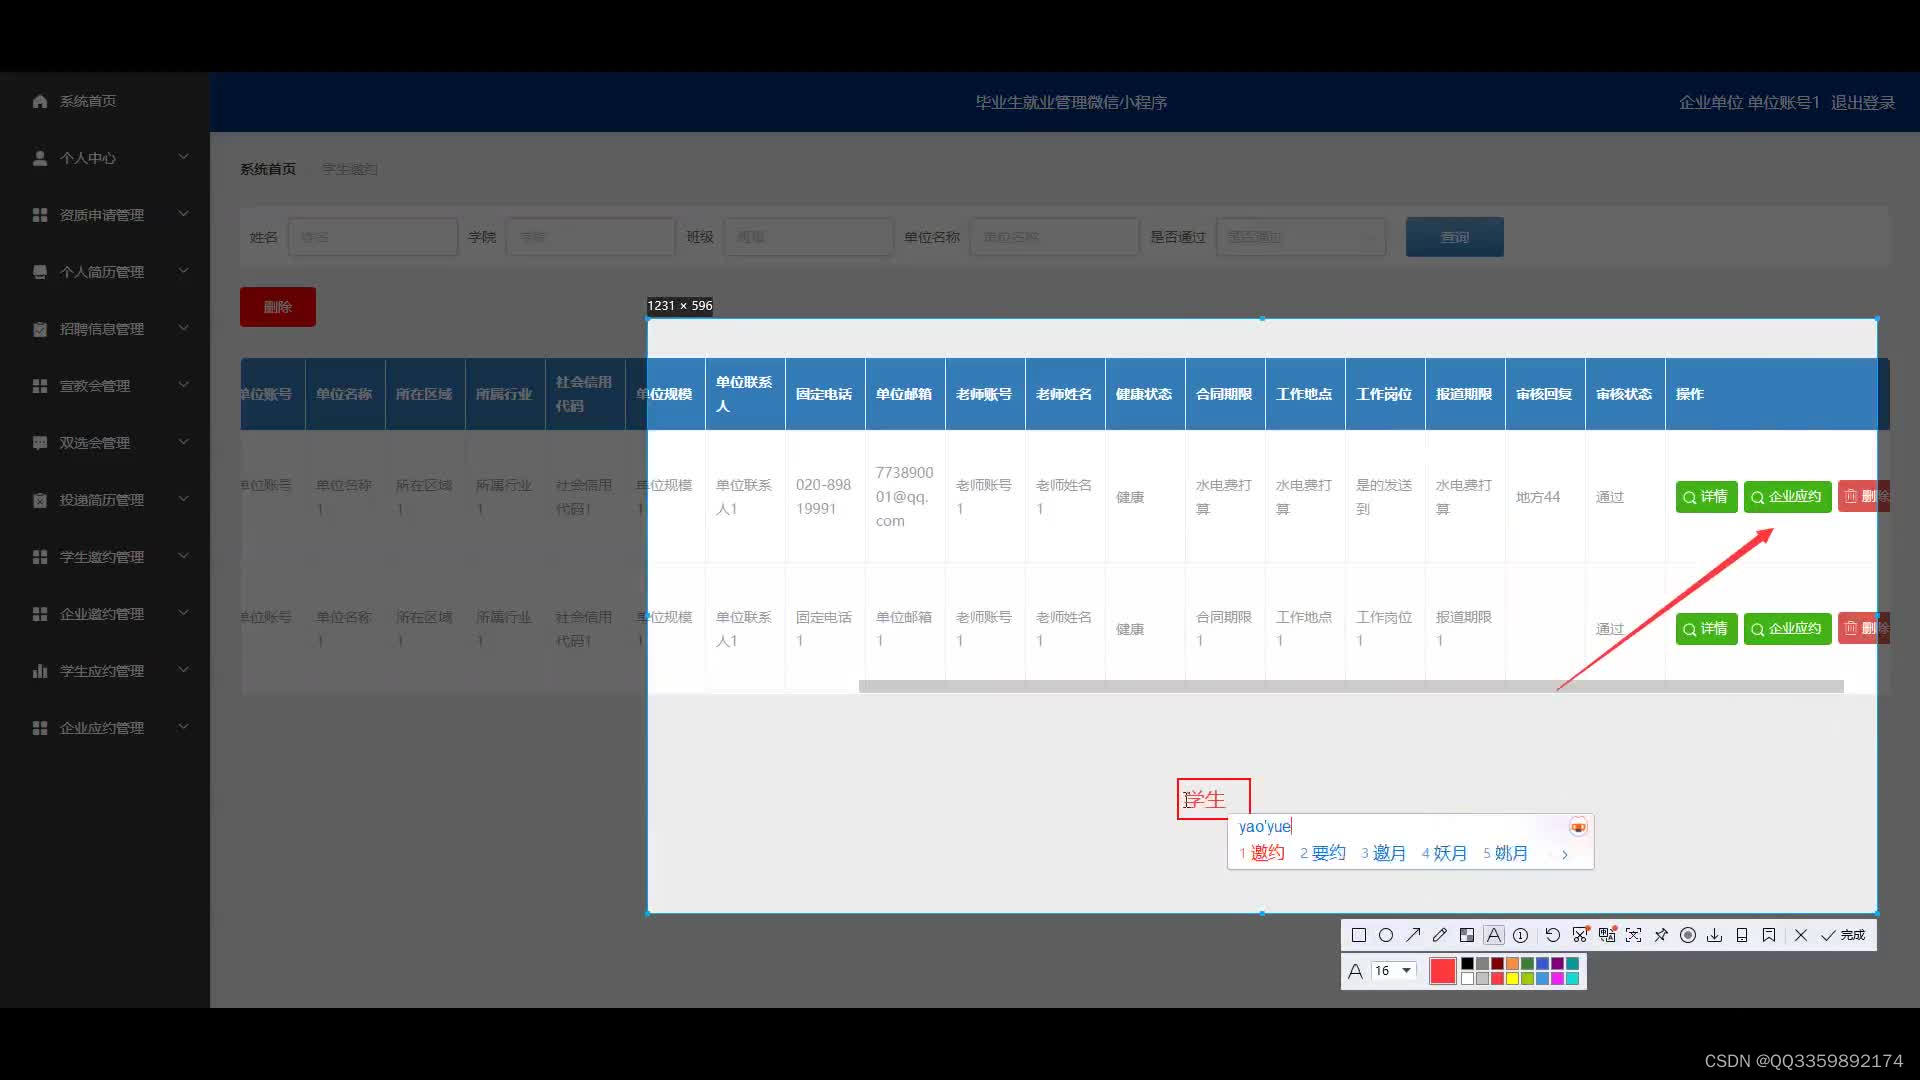Click the 单位名称 filter input

pos(1055,237)
